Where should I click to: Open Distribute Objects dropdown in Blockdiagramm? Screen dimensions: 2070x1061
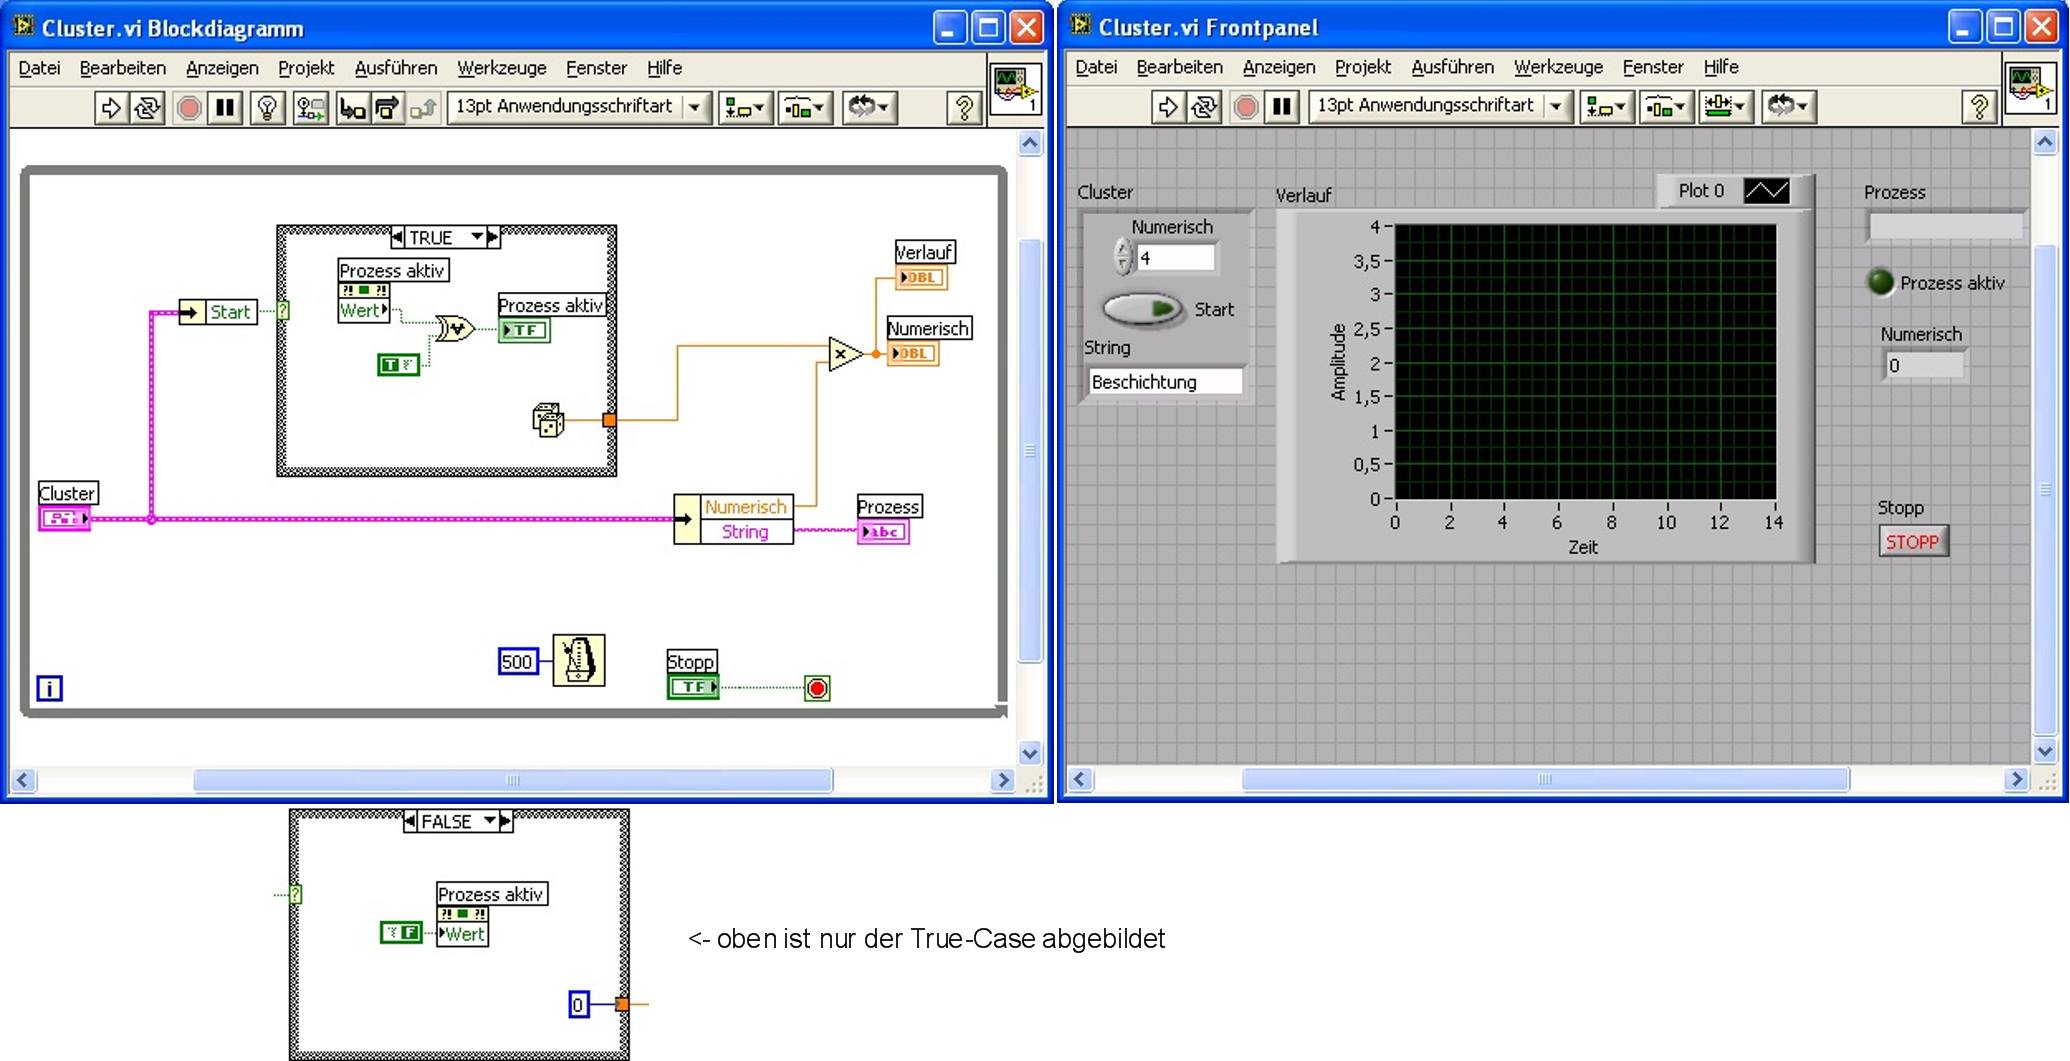point(805,108)
